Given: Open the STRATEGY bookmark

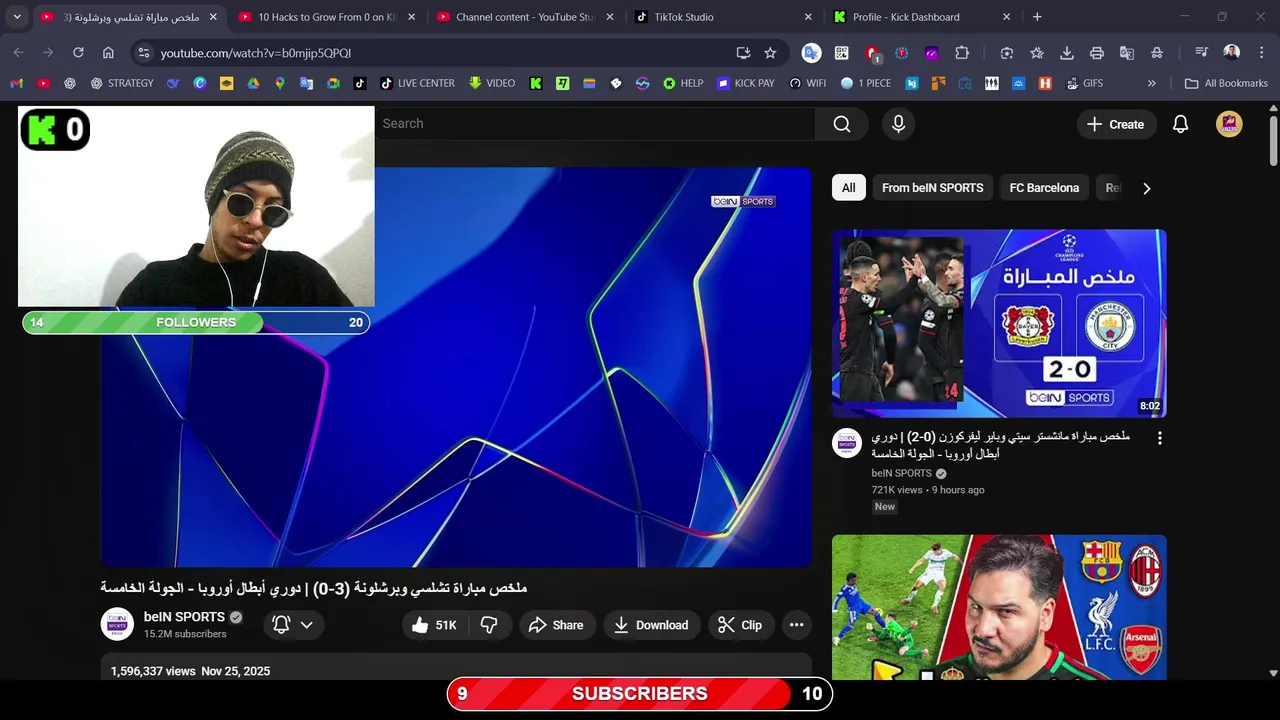Looking at the screenshot, I should click(x=122, y=83).
